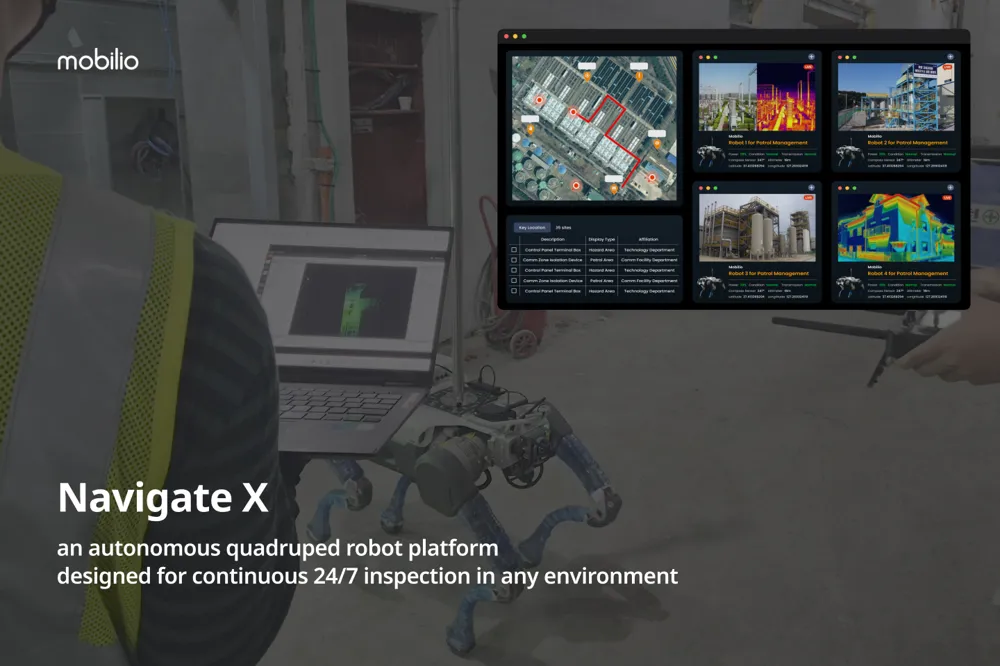Image resolution: width=1000 pixels, height=666 pixels.
Task: Click the Display Type column header
Action: 602,240
